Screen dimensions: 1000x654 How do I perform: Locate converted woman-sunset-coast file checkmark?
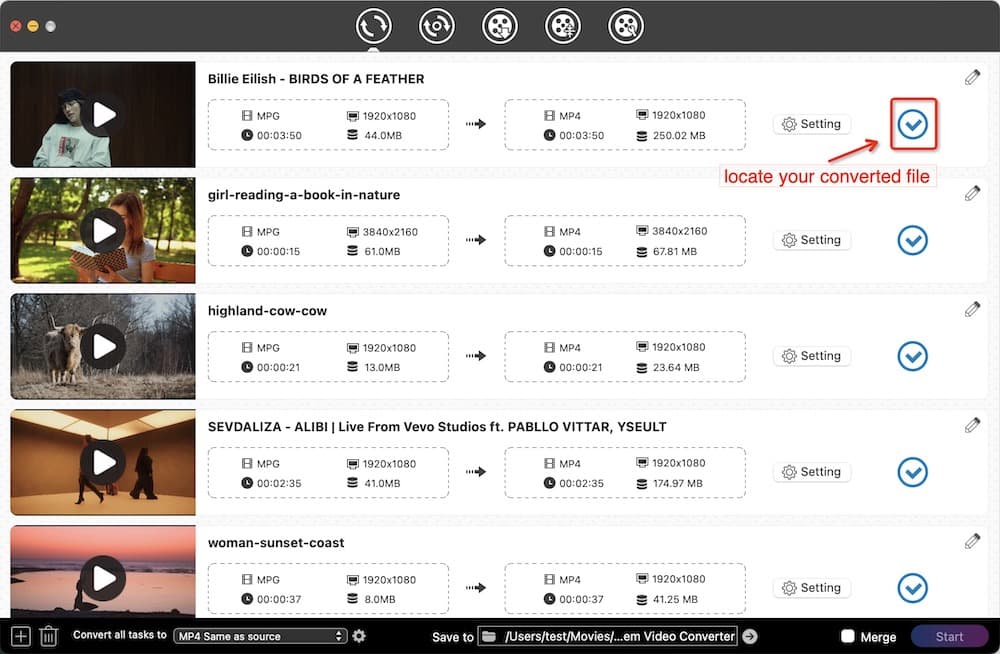click(x=913, y=588)
